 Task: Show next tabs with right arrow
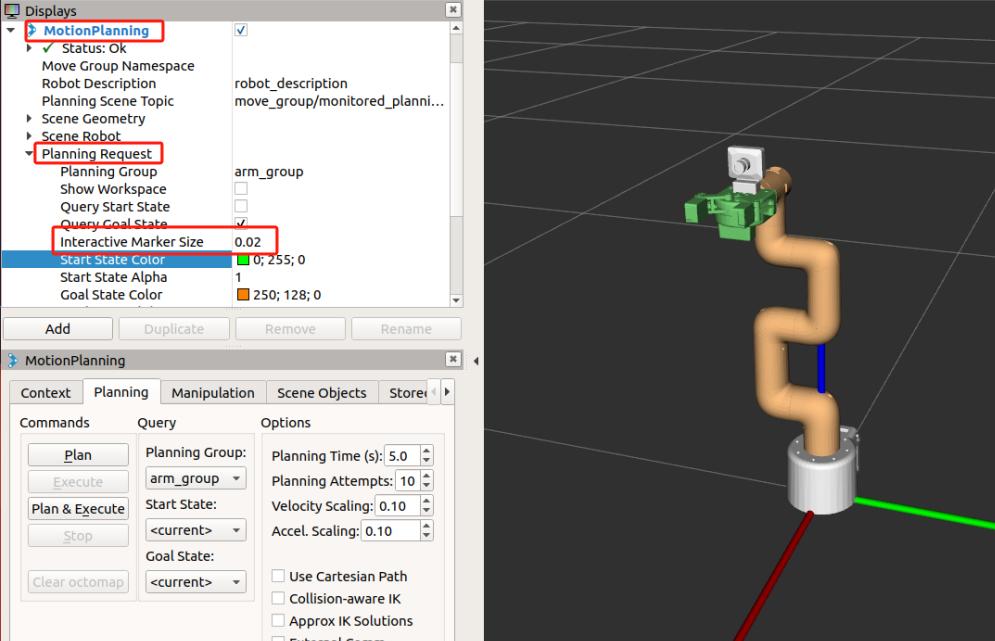coord(447,392)
